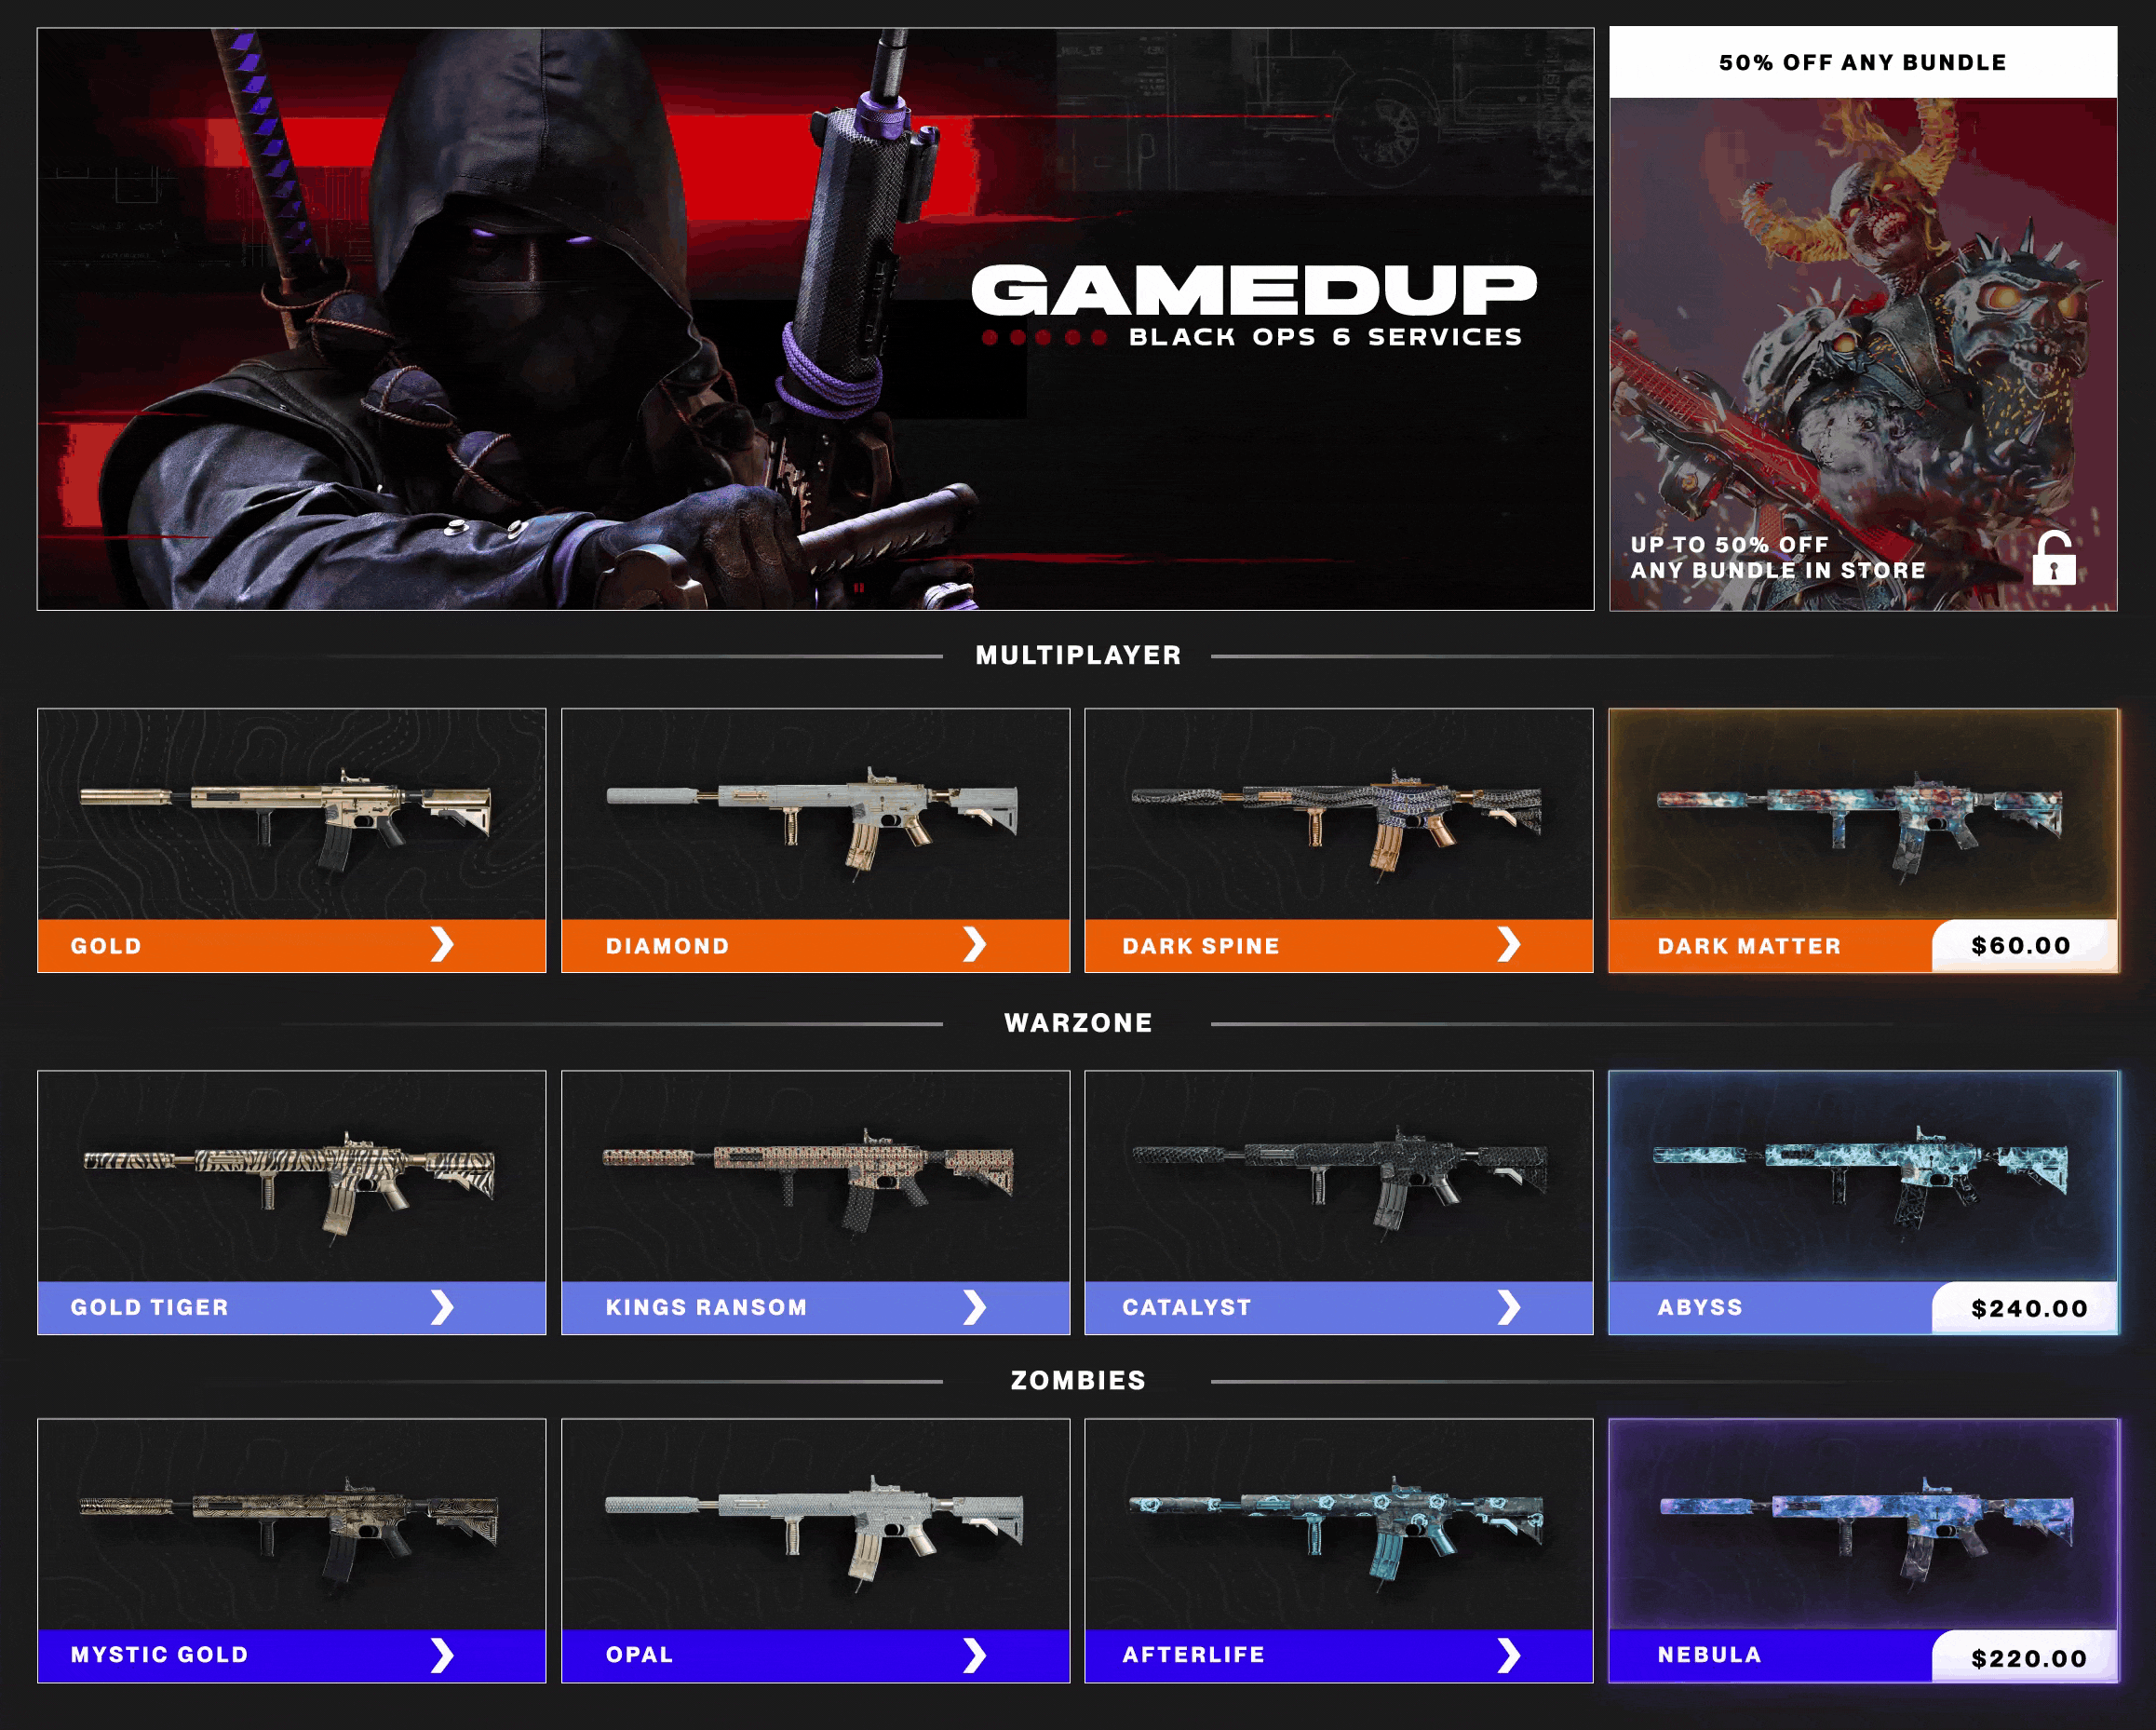Screen dimensions: 2156x1730
Task: Select the NEBULA label
Action: 1709,1656
